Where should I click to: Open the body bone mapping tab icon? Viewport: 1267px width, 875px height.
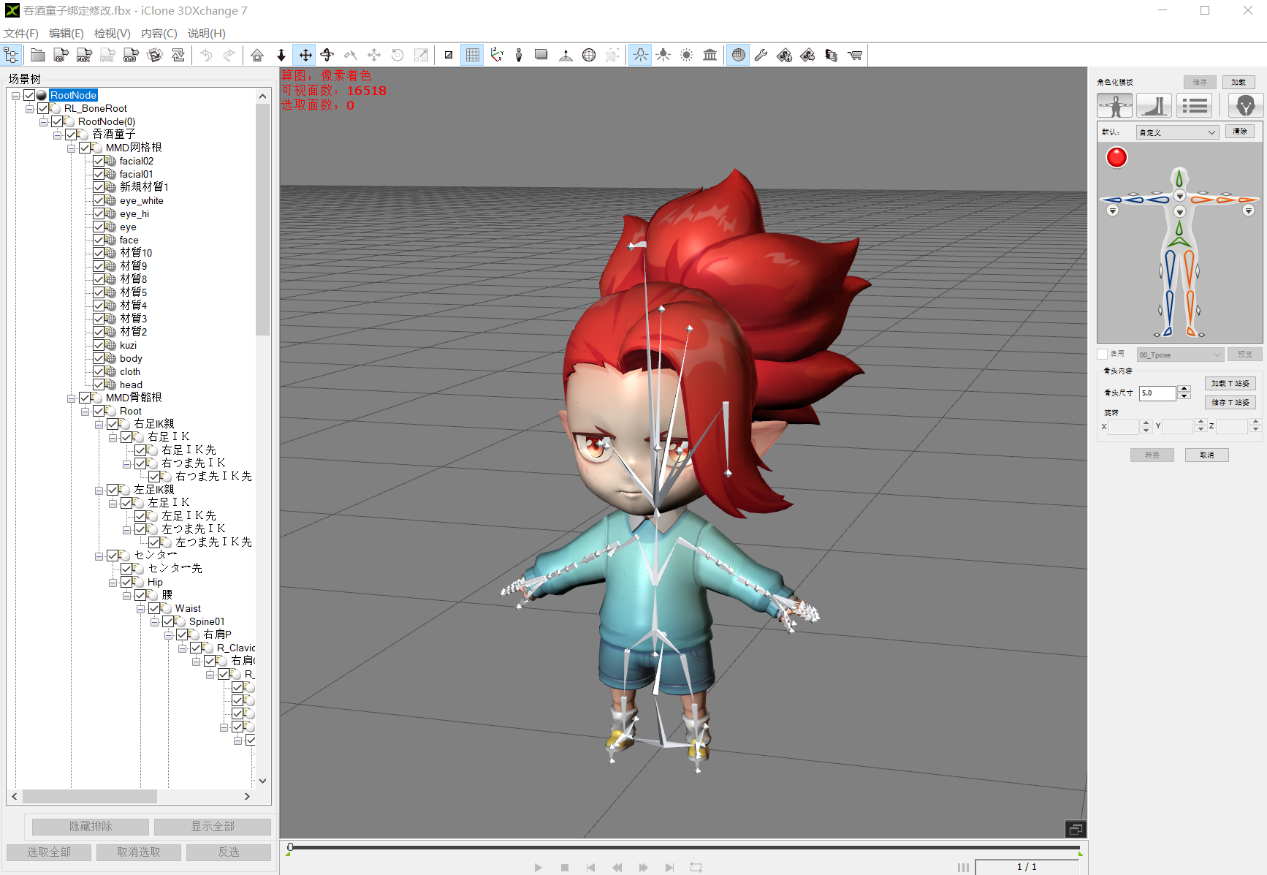pyautogui.click(x=1115, y=105)
